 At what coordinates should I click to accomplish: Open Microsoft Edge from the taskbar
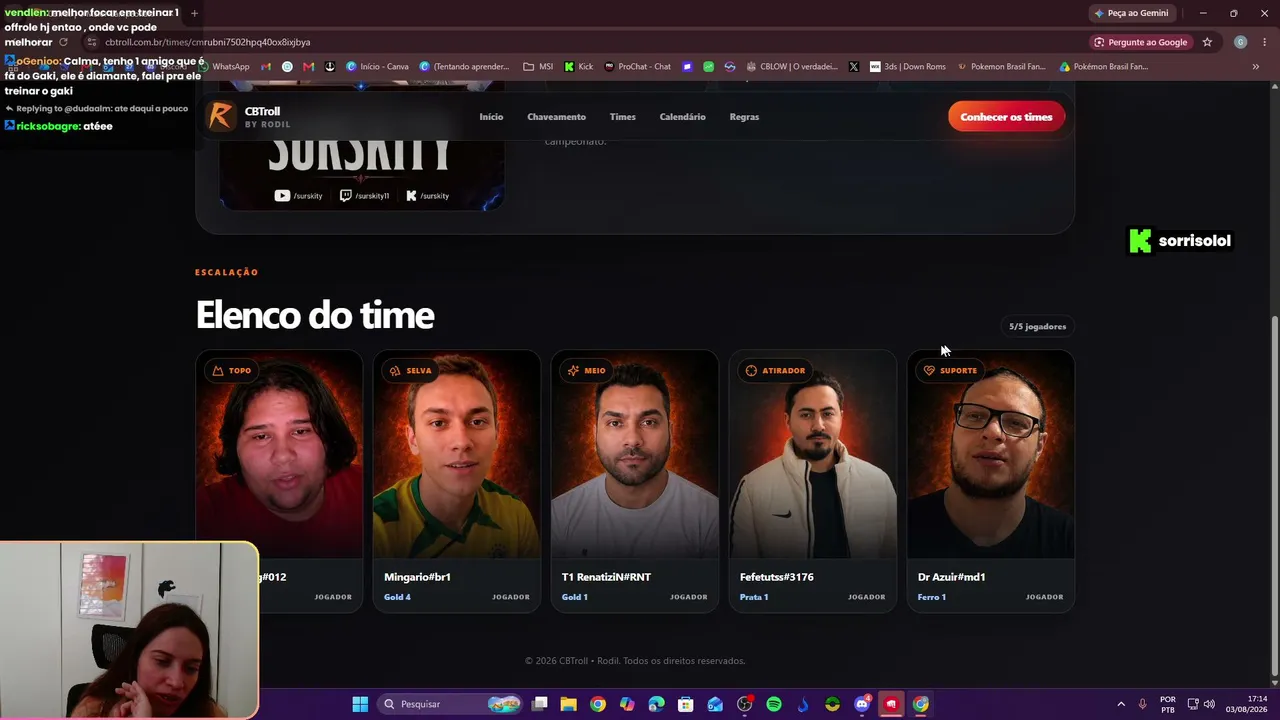[656, 704]
